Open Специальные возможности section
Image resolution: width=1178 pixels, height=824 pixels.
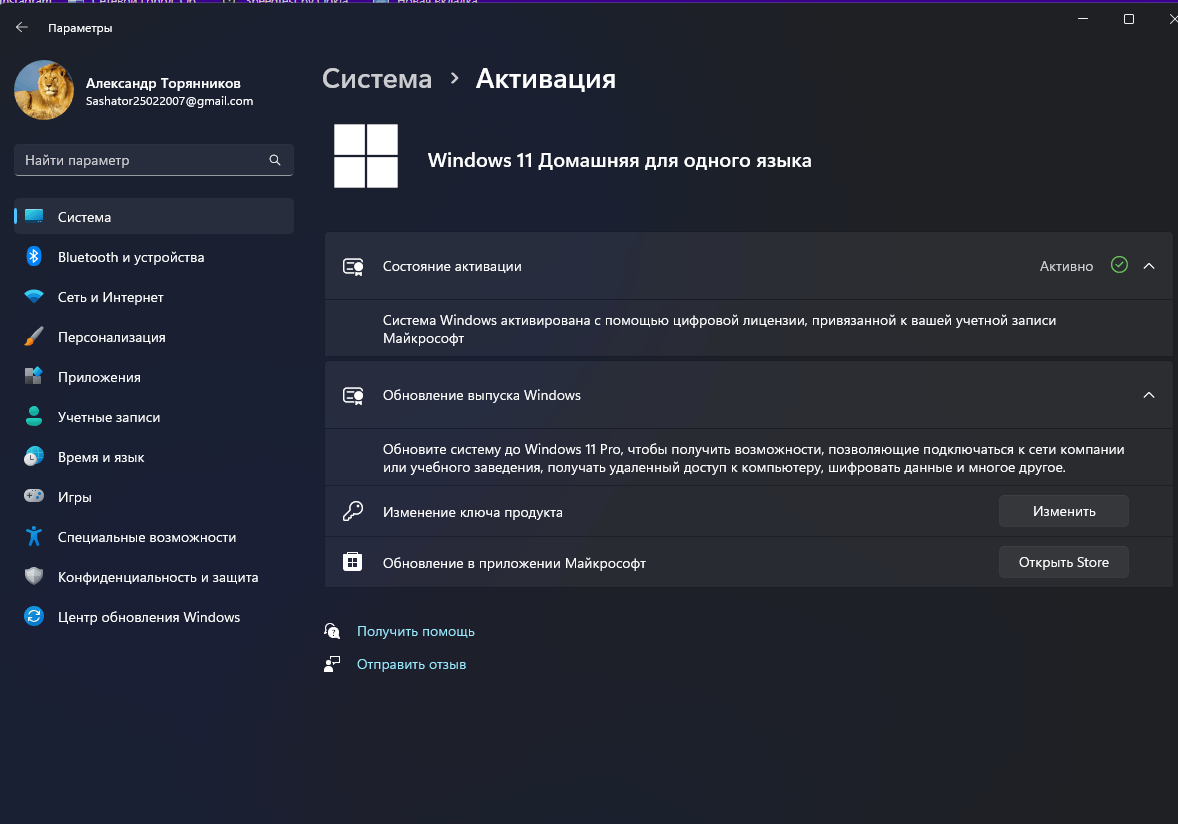coord(153,536)
